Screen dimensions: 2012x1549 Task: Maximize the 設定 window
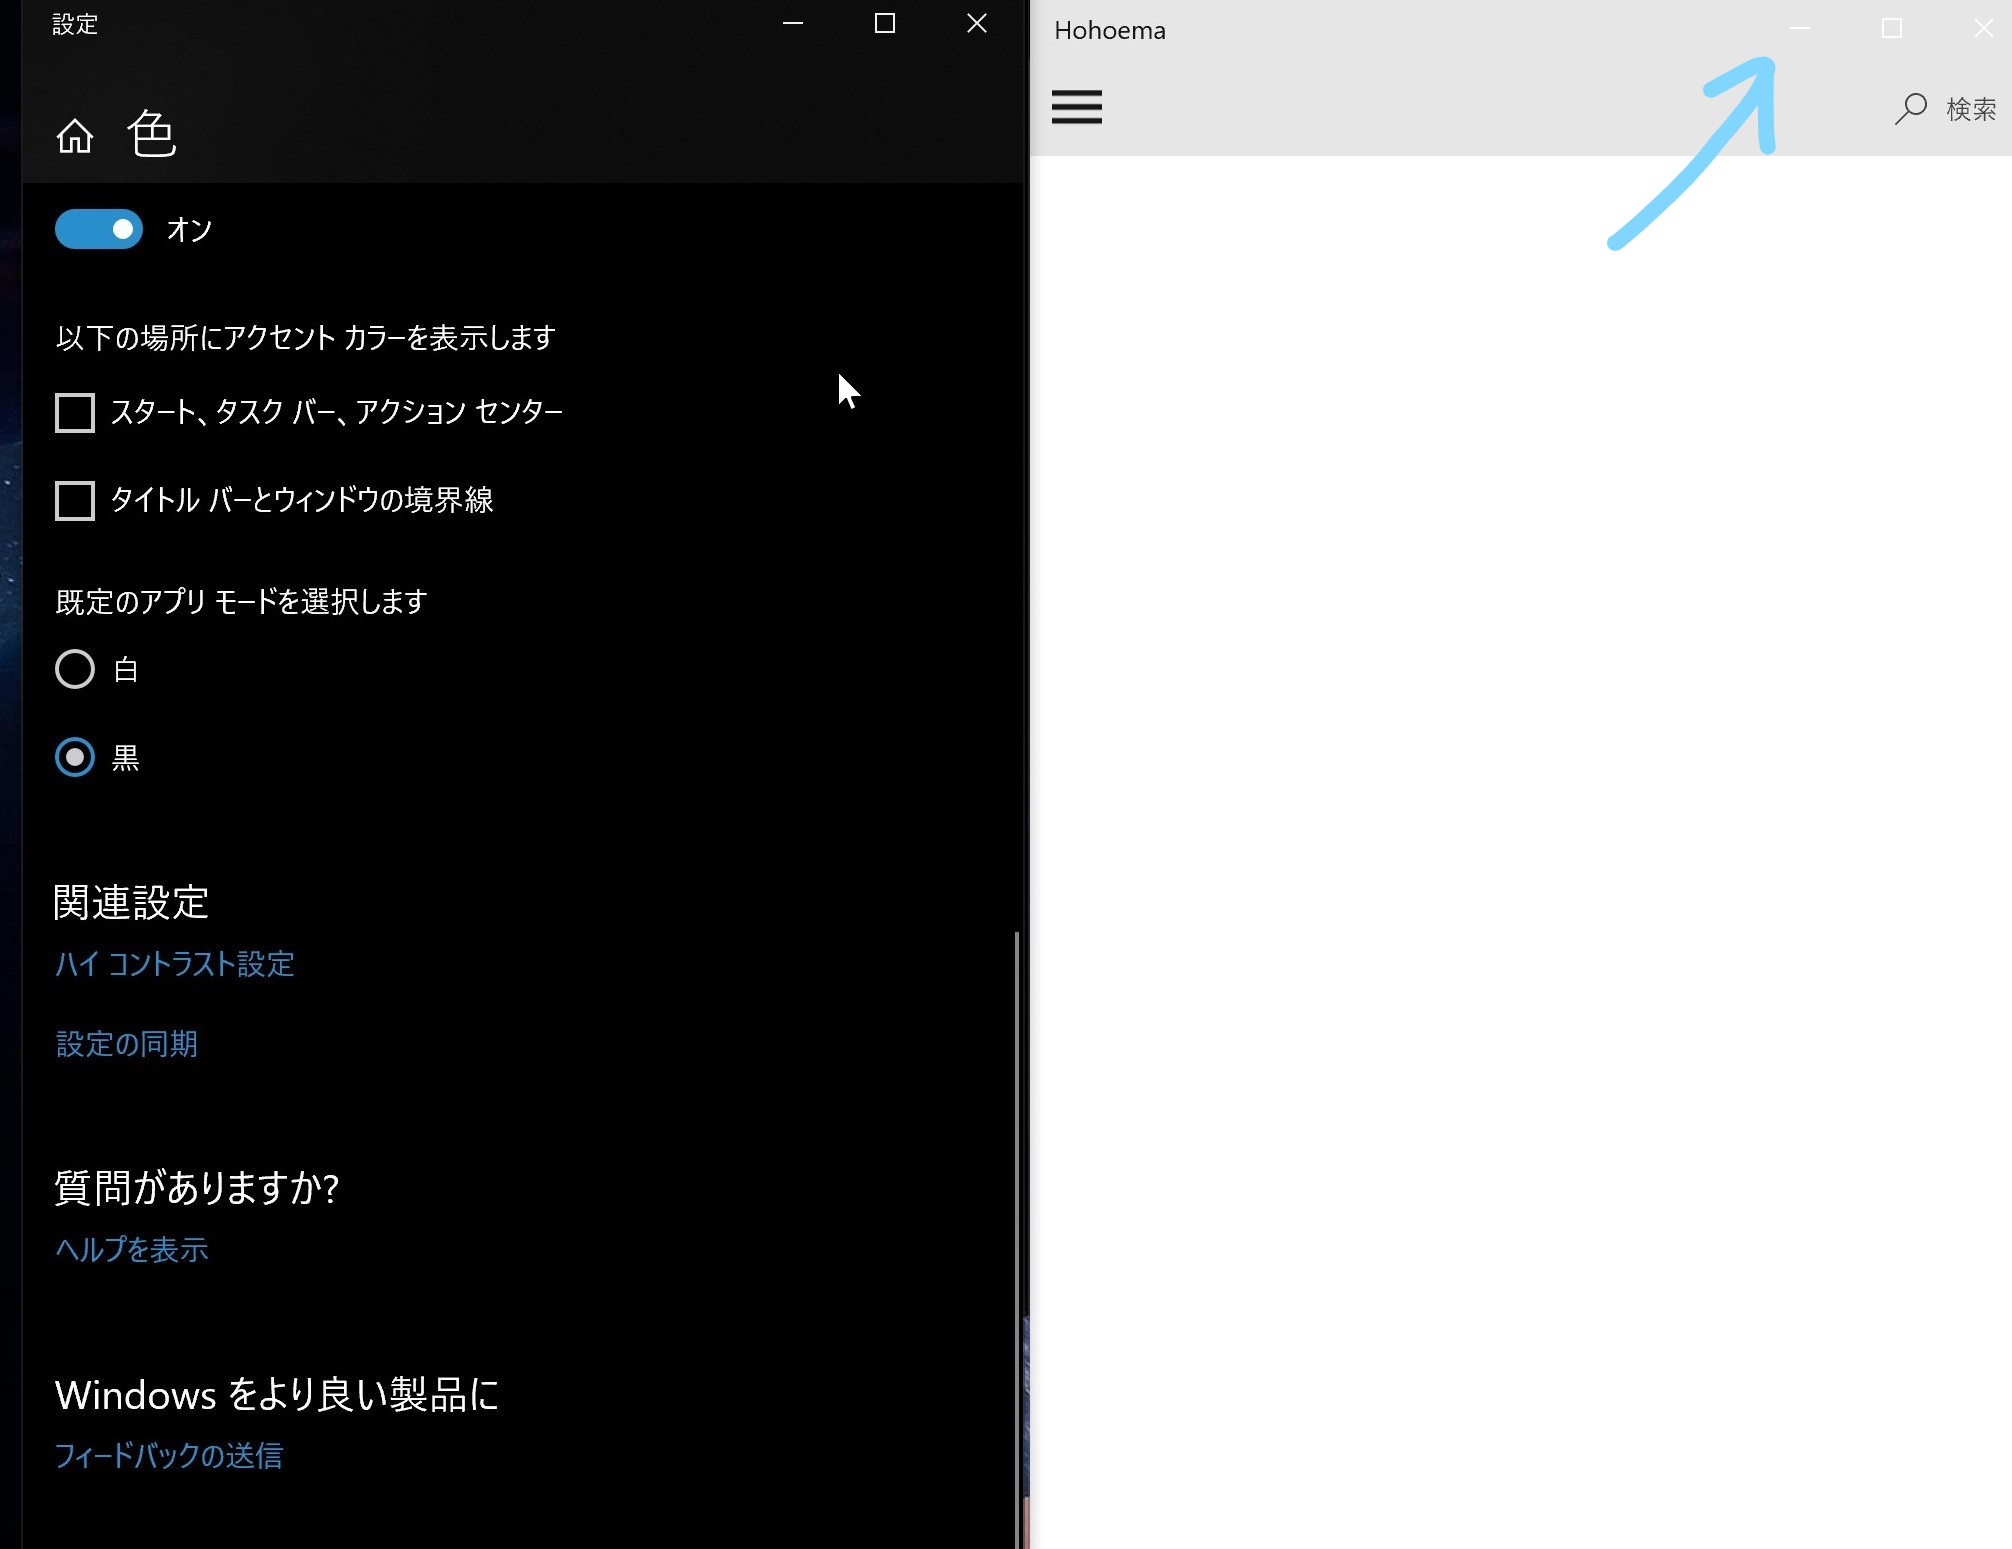pyautogui.click(x=884, y=23)
